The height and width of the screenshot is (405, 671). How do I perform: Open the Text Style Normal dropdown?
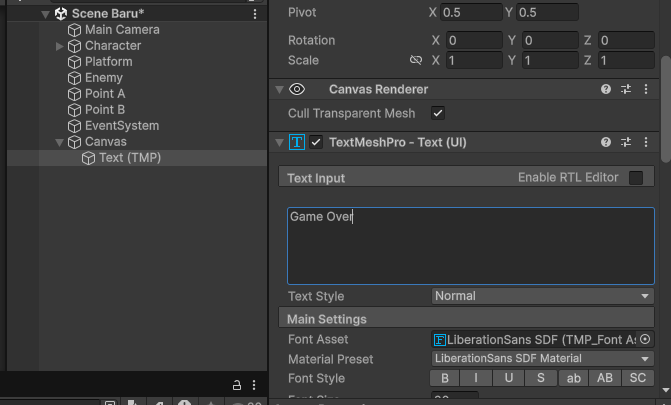tap(543, 296)
